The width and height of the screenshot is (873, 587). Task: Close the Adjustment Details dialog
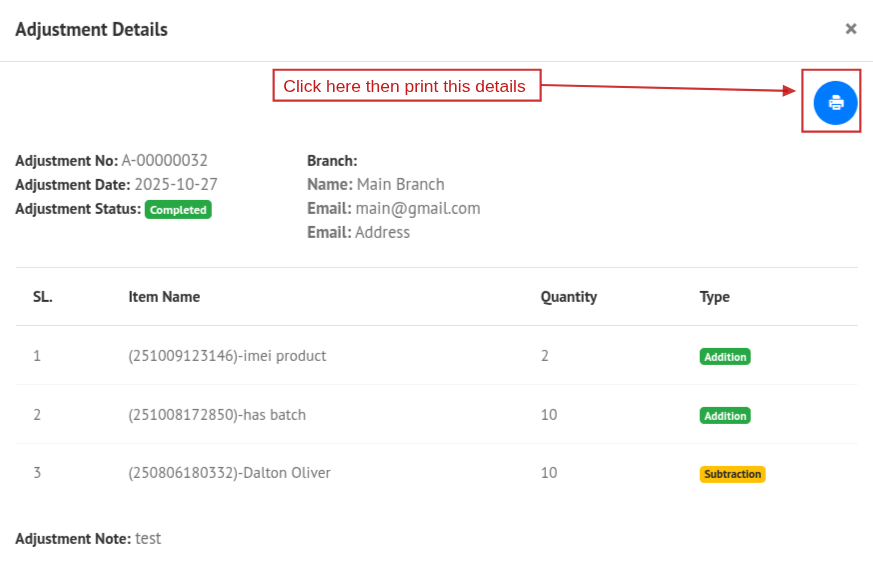coord(851,29)
